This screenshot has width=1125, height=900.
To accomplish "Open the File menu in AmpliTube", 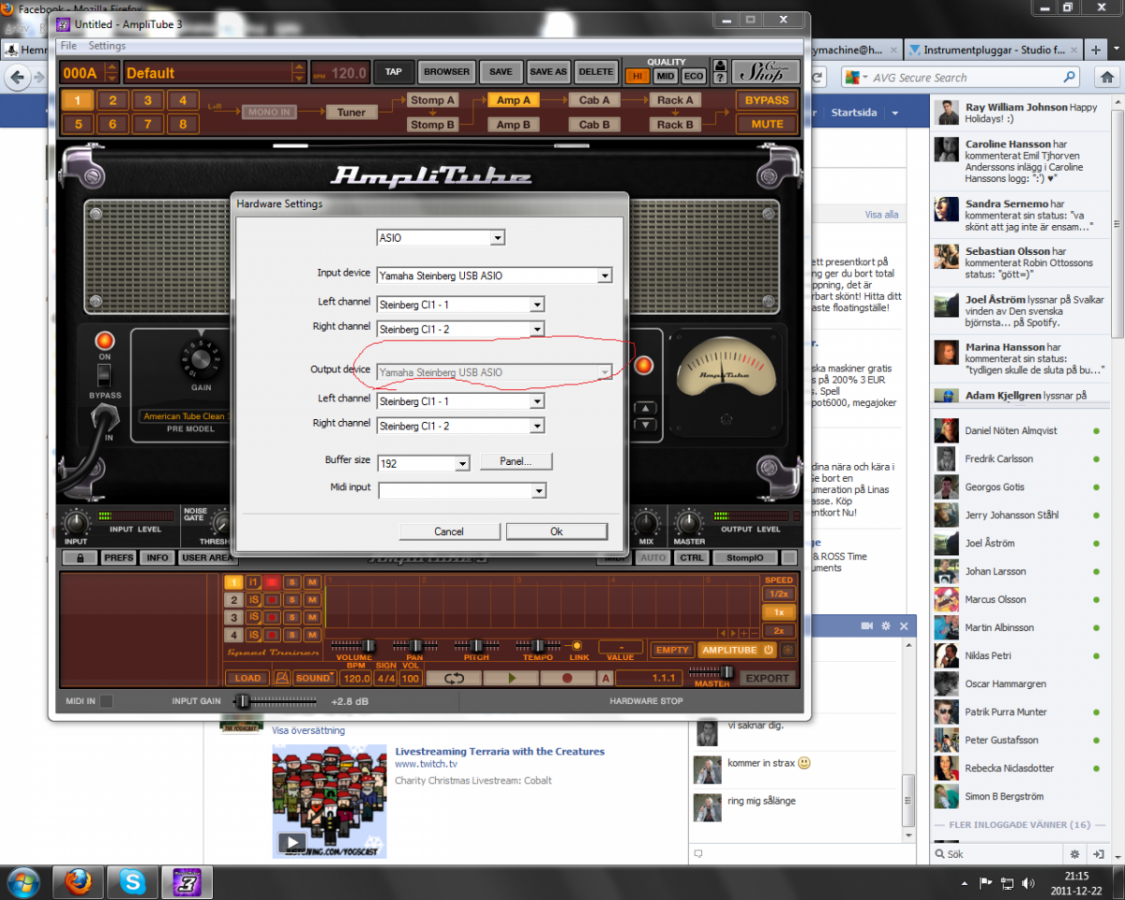I will [x=68, y=46].
